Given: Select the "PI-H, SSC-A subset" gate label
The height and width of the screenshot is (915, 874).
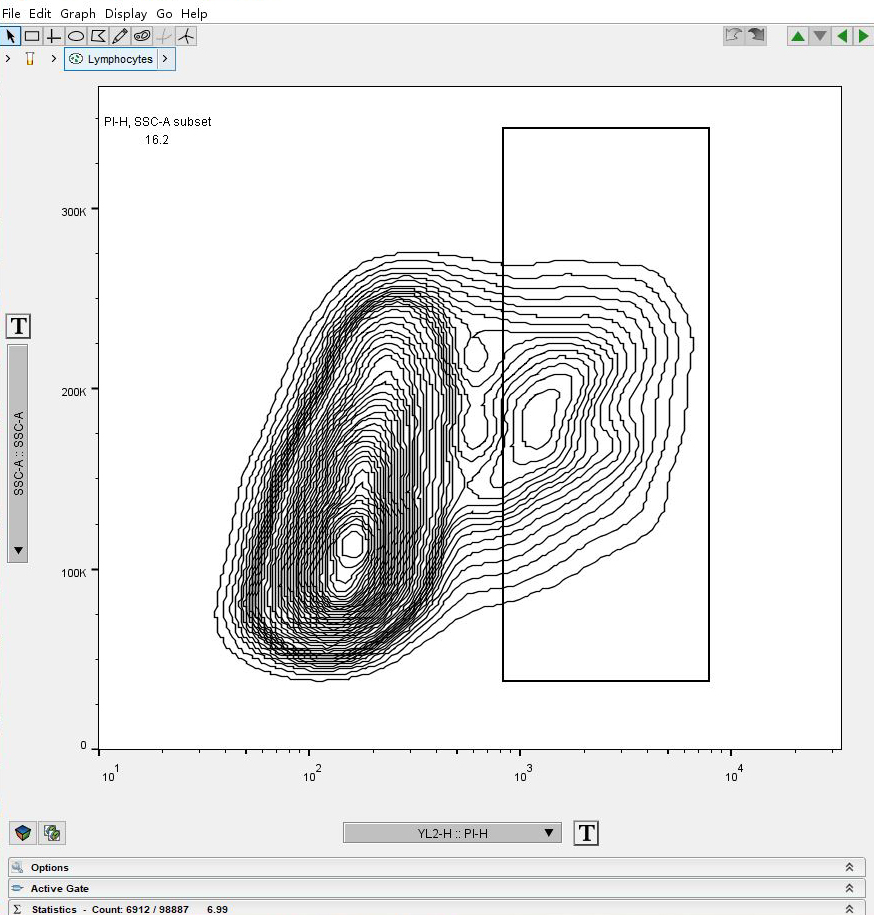Looking at the screenshot, I should pyautogui.click(x=158, y=122).
